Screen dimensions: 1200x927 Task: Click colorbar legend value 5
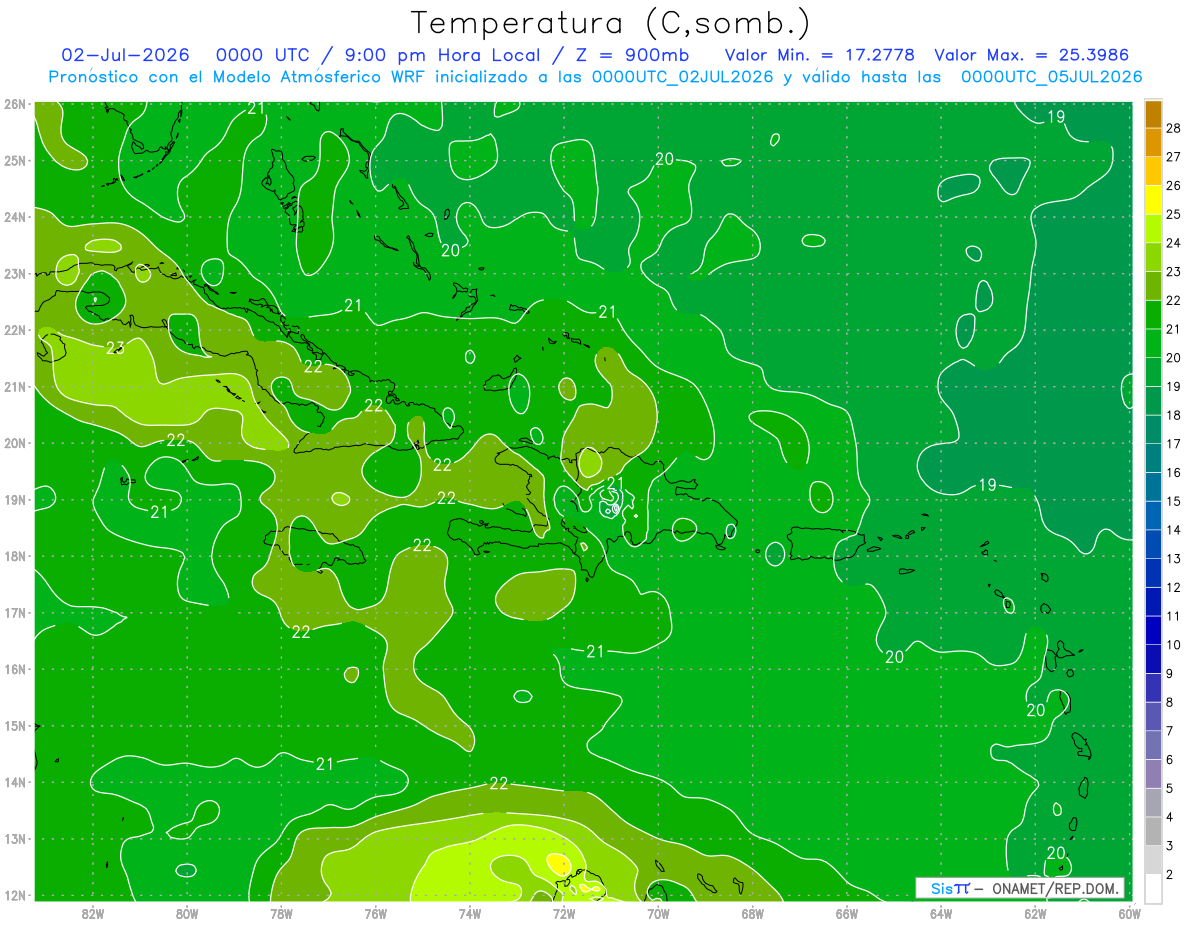click(x=1169, y=788)
